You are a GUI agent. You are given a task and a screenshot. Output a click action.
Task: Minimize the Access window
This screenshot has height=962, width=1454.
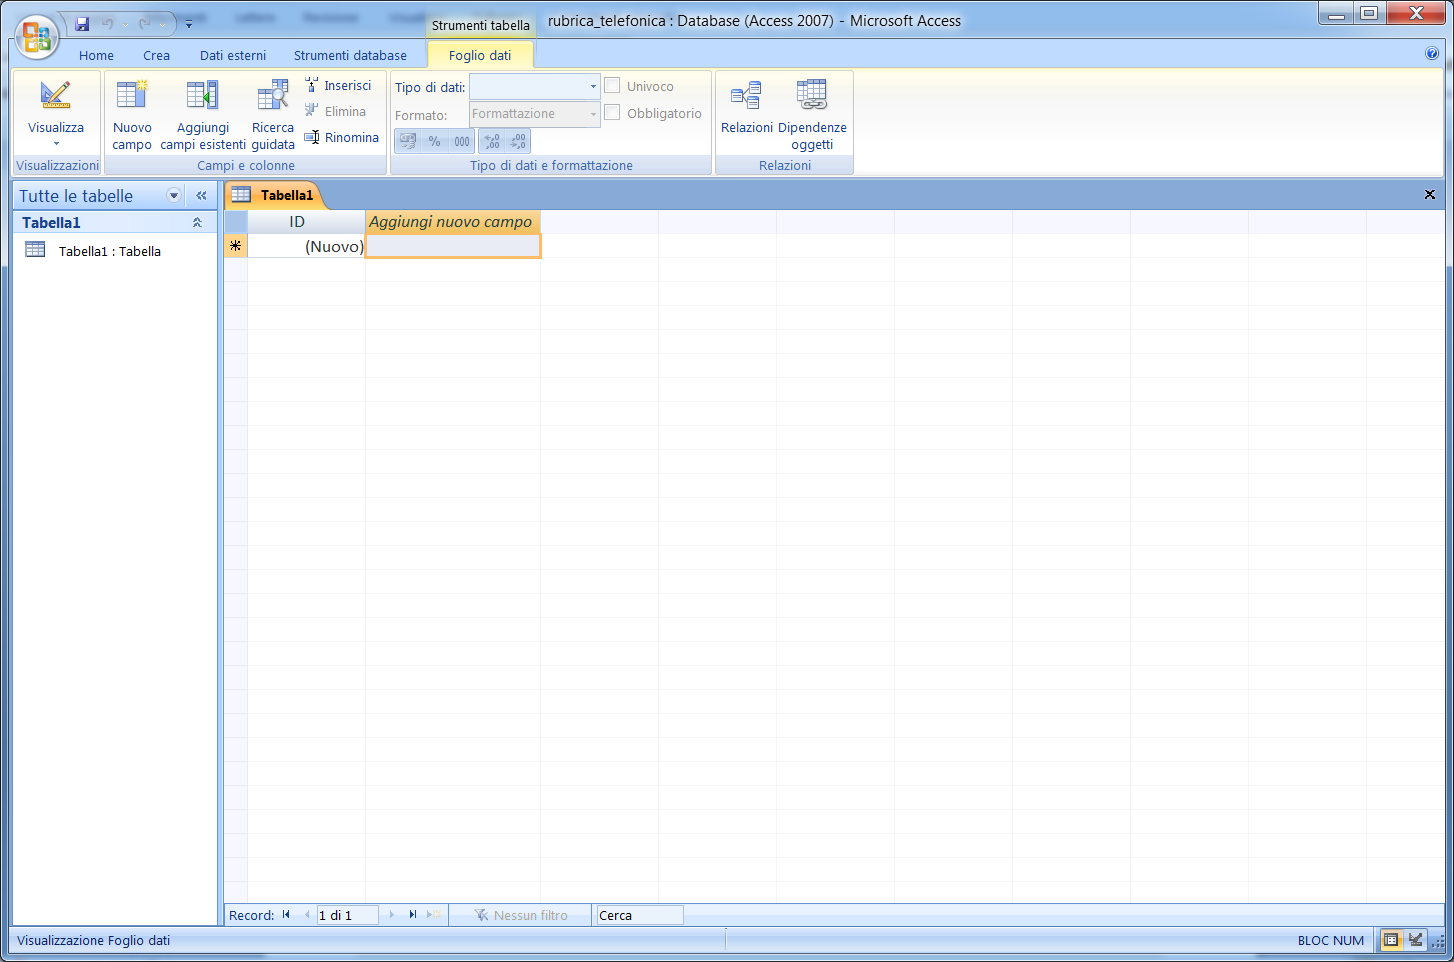(1336, 13)
